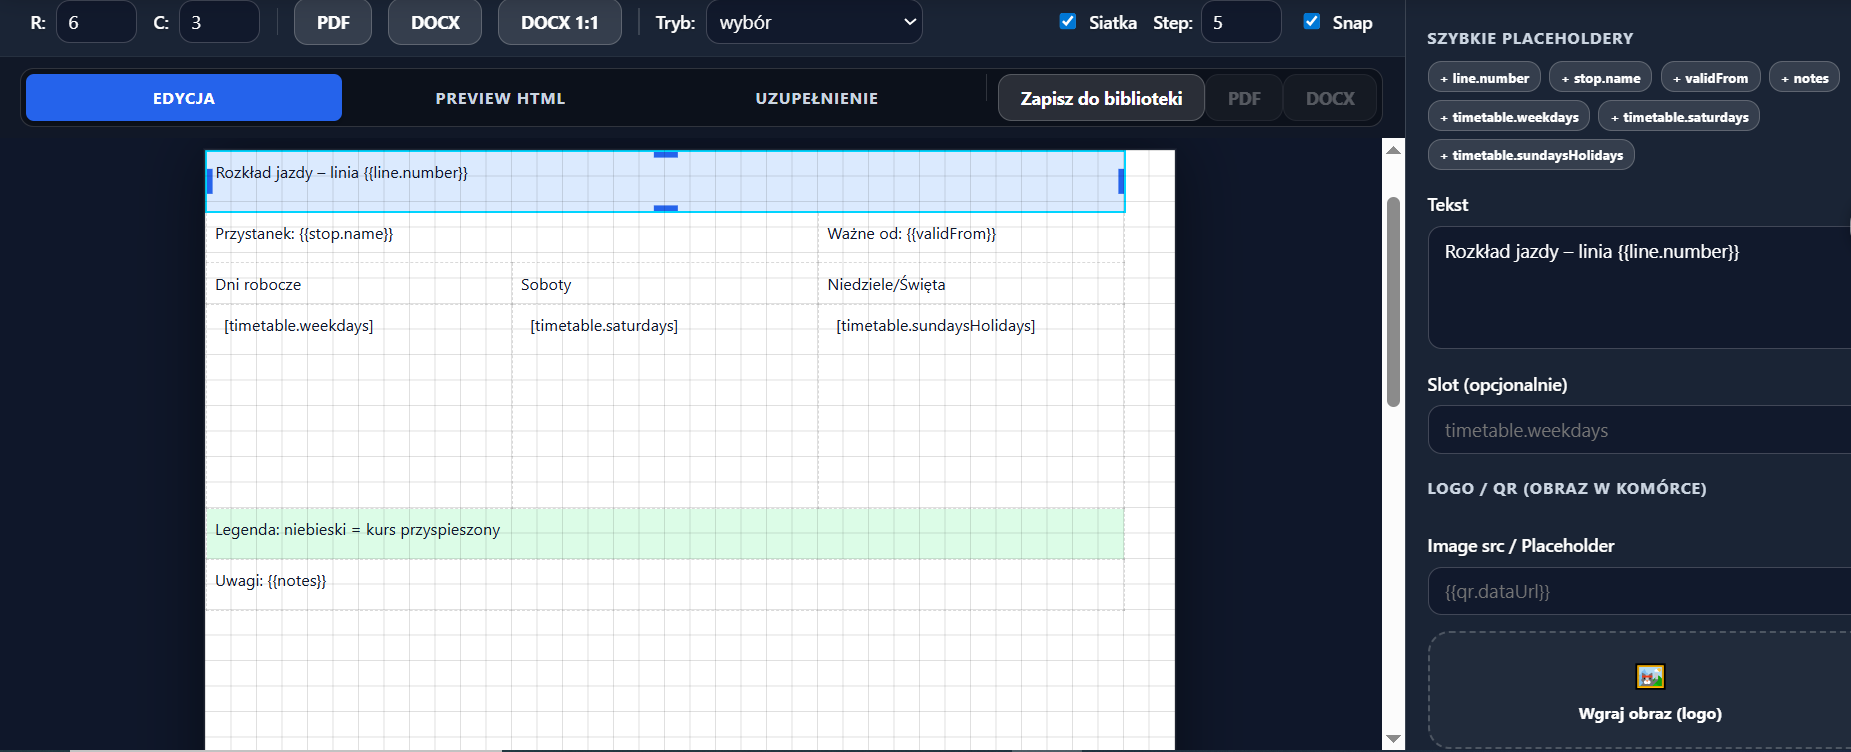Screen dimensions: 1851x752
Task: Click the bottom resize handle of title cell
Action: coord(665,208)
